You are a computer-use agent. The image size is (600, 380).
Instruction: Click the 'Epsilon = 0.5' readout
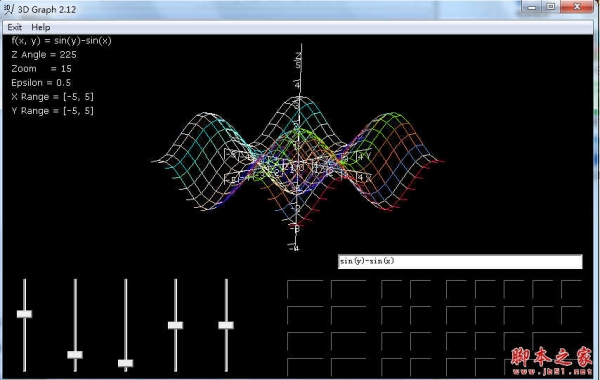pyautogui.click(x=41, y=83)
